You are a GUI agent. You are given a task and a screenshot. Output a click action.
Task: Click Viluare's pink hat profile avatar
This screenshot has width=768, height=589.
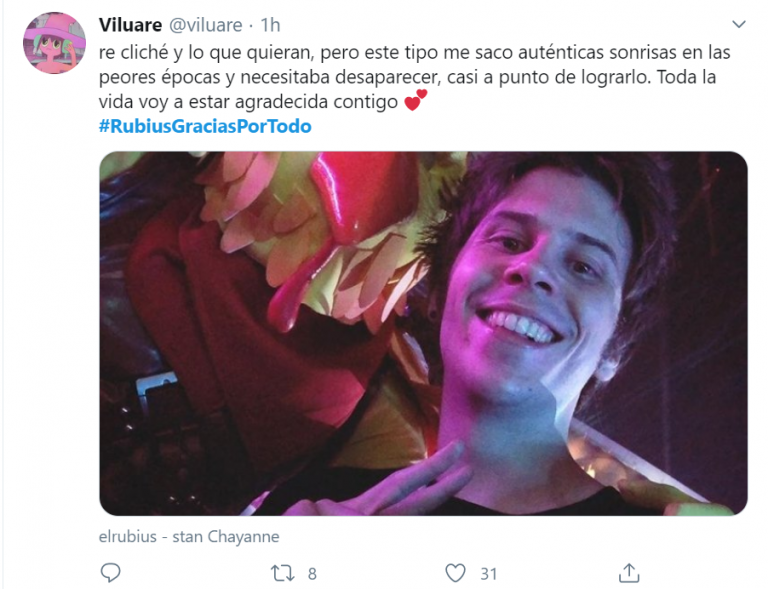click(x=54, y=43)
